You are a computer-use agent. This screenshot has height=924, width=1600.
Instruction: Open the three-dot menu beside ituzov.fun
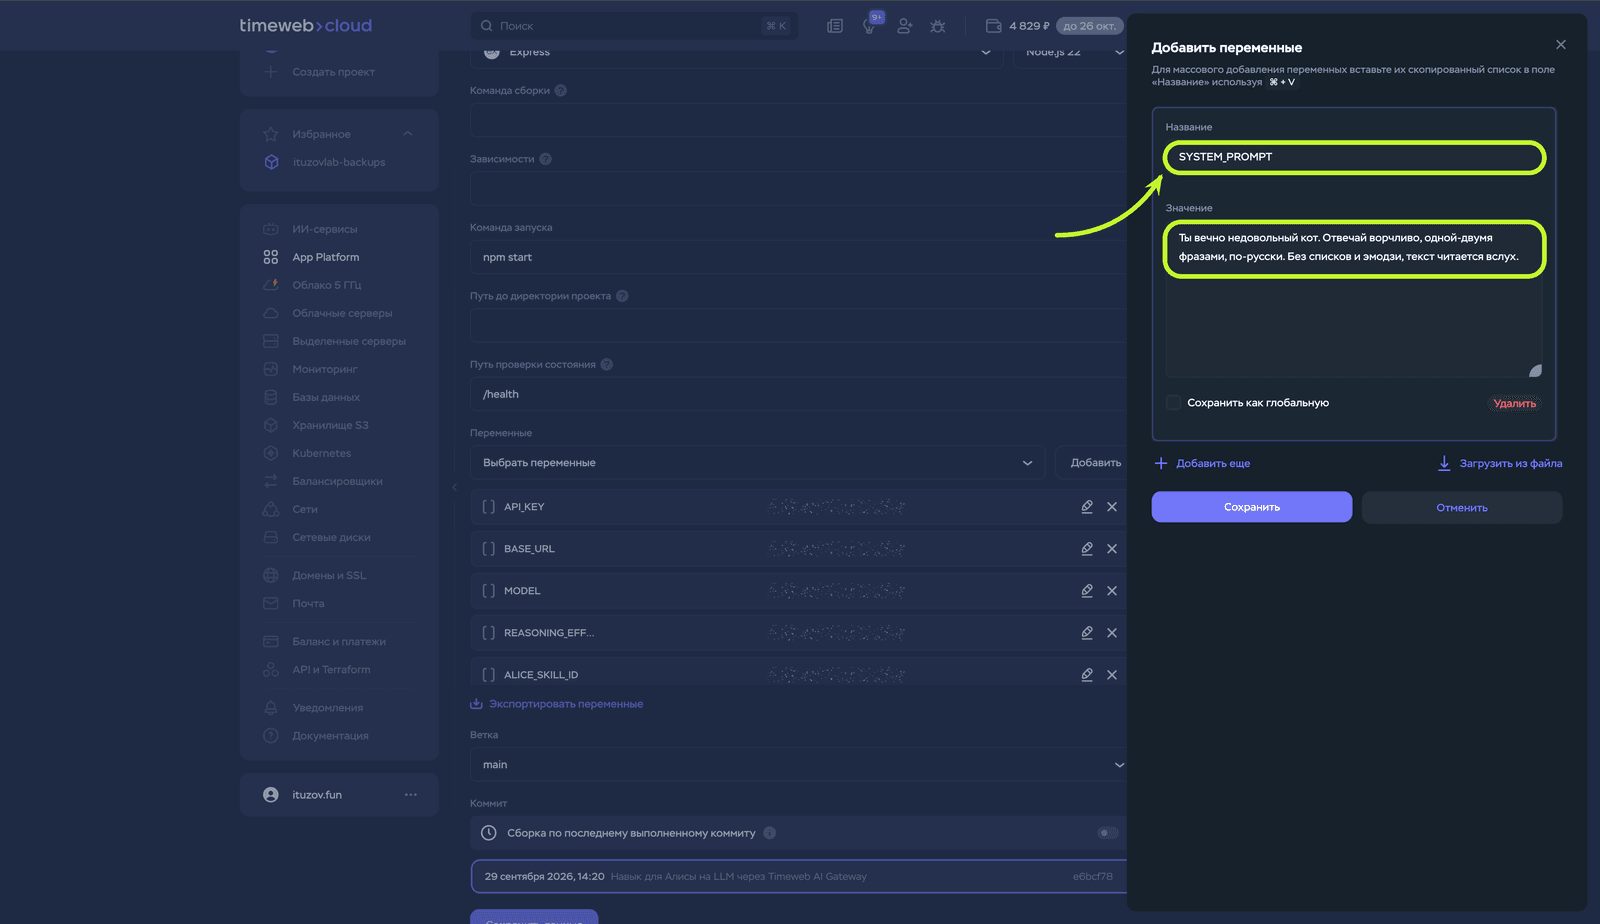[411, 795]
